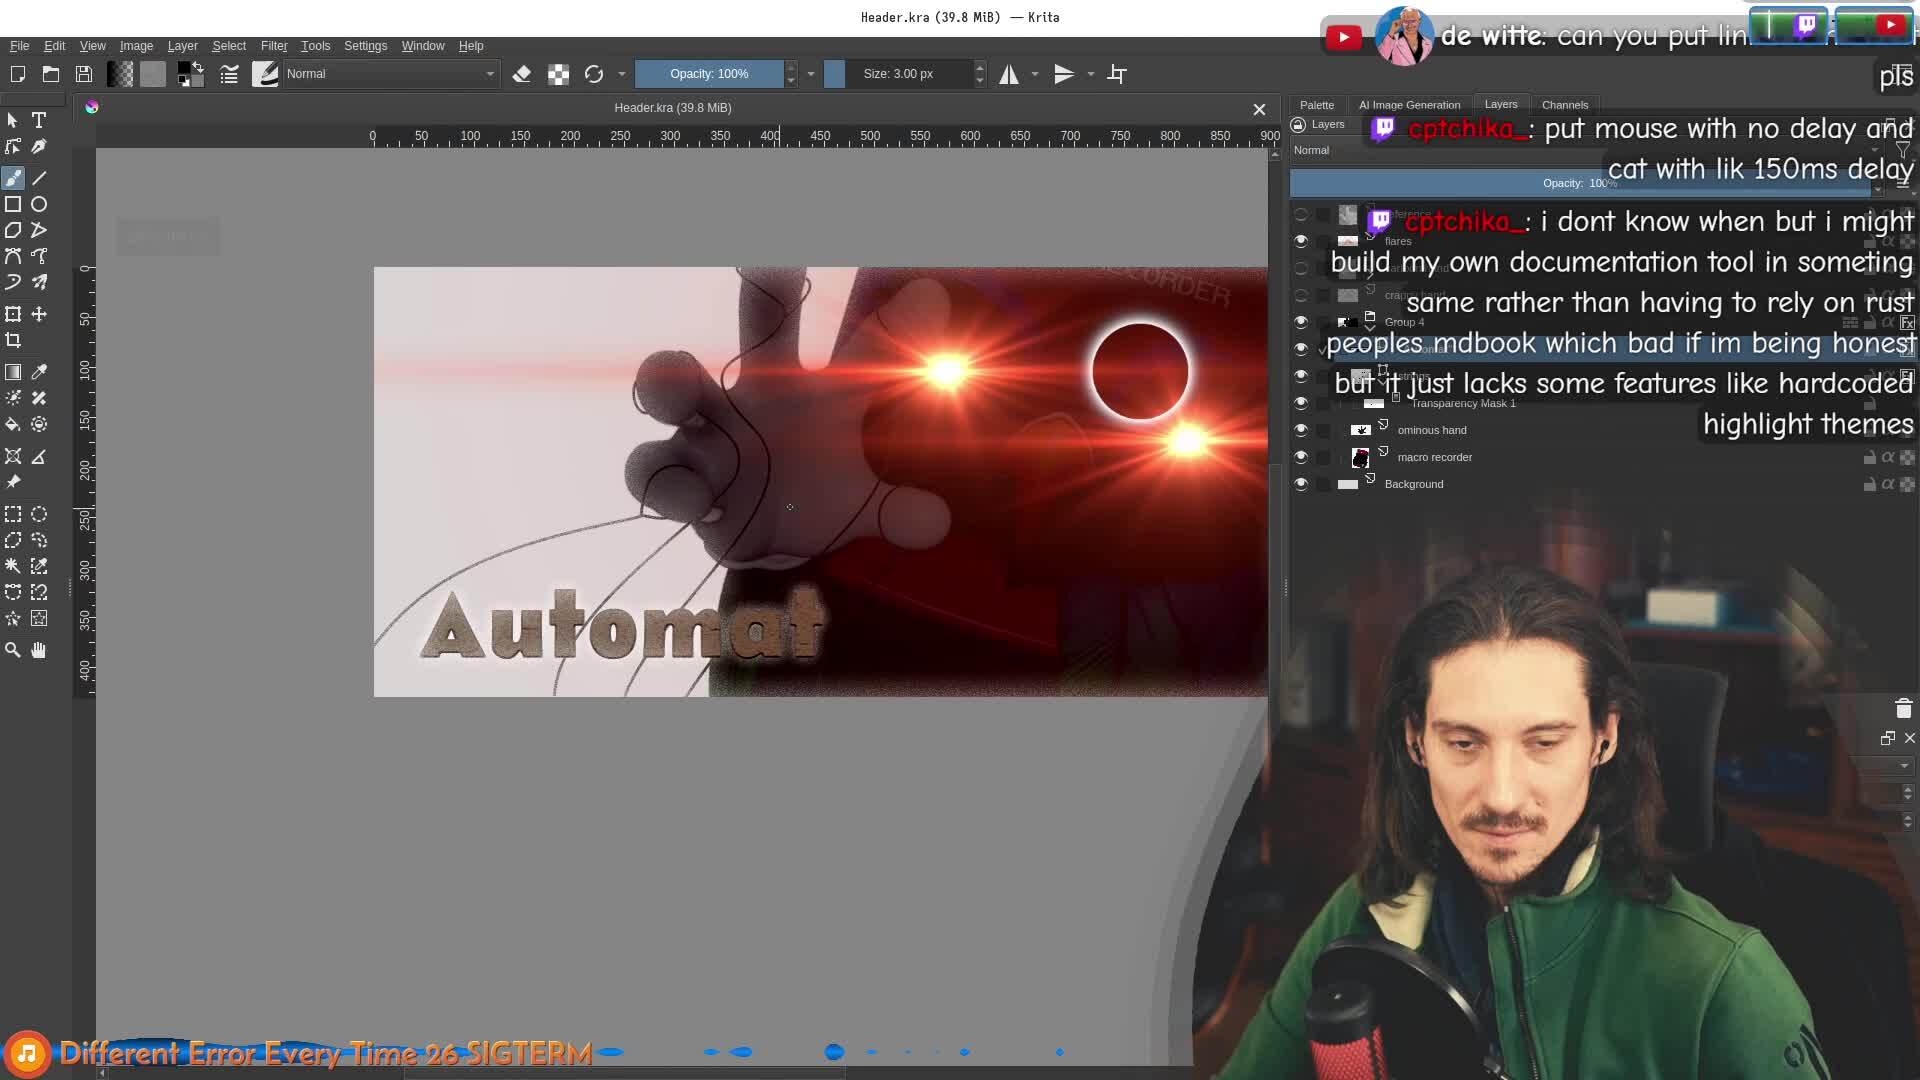This screenshot has height=1080, width=1920.
Task: Select the Pan hand tool
Action: 39,651
